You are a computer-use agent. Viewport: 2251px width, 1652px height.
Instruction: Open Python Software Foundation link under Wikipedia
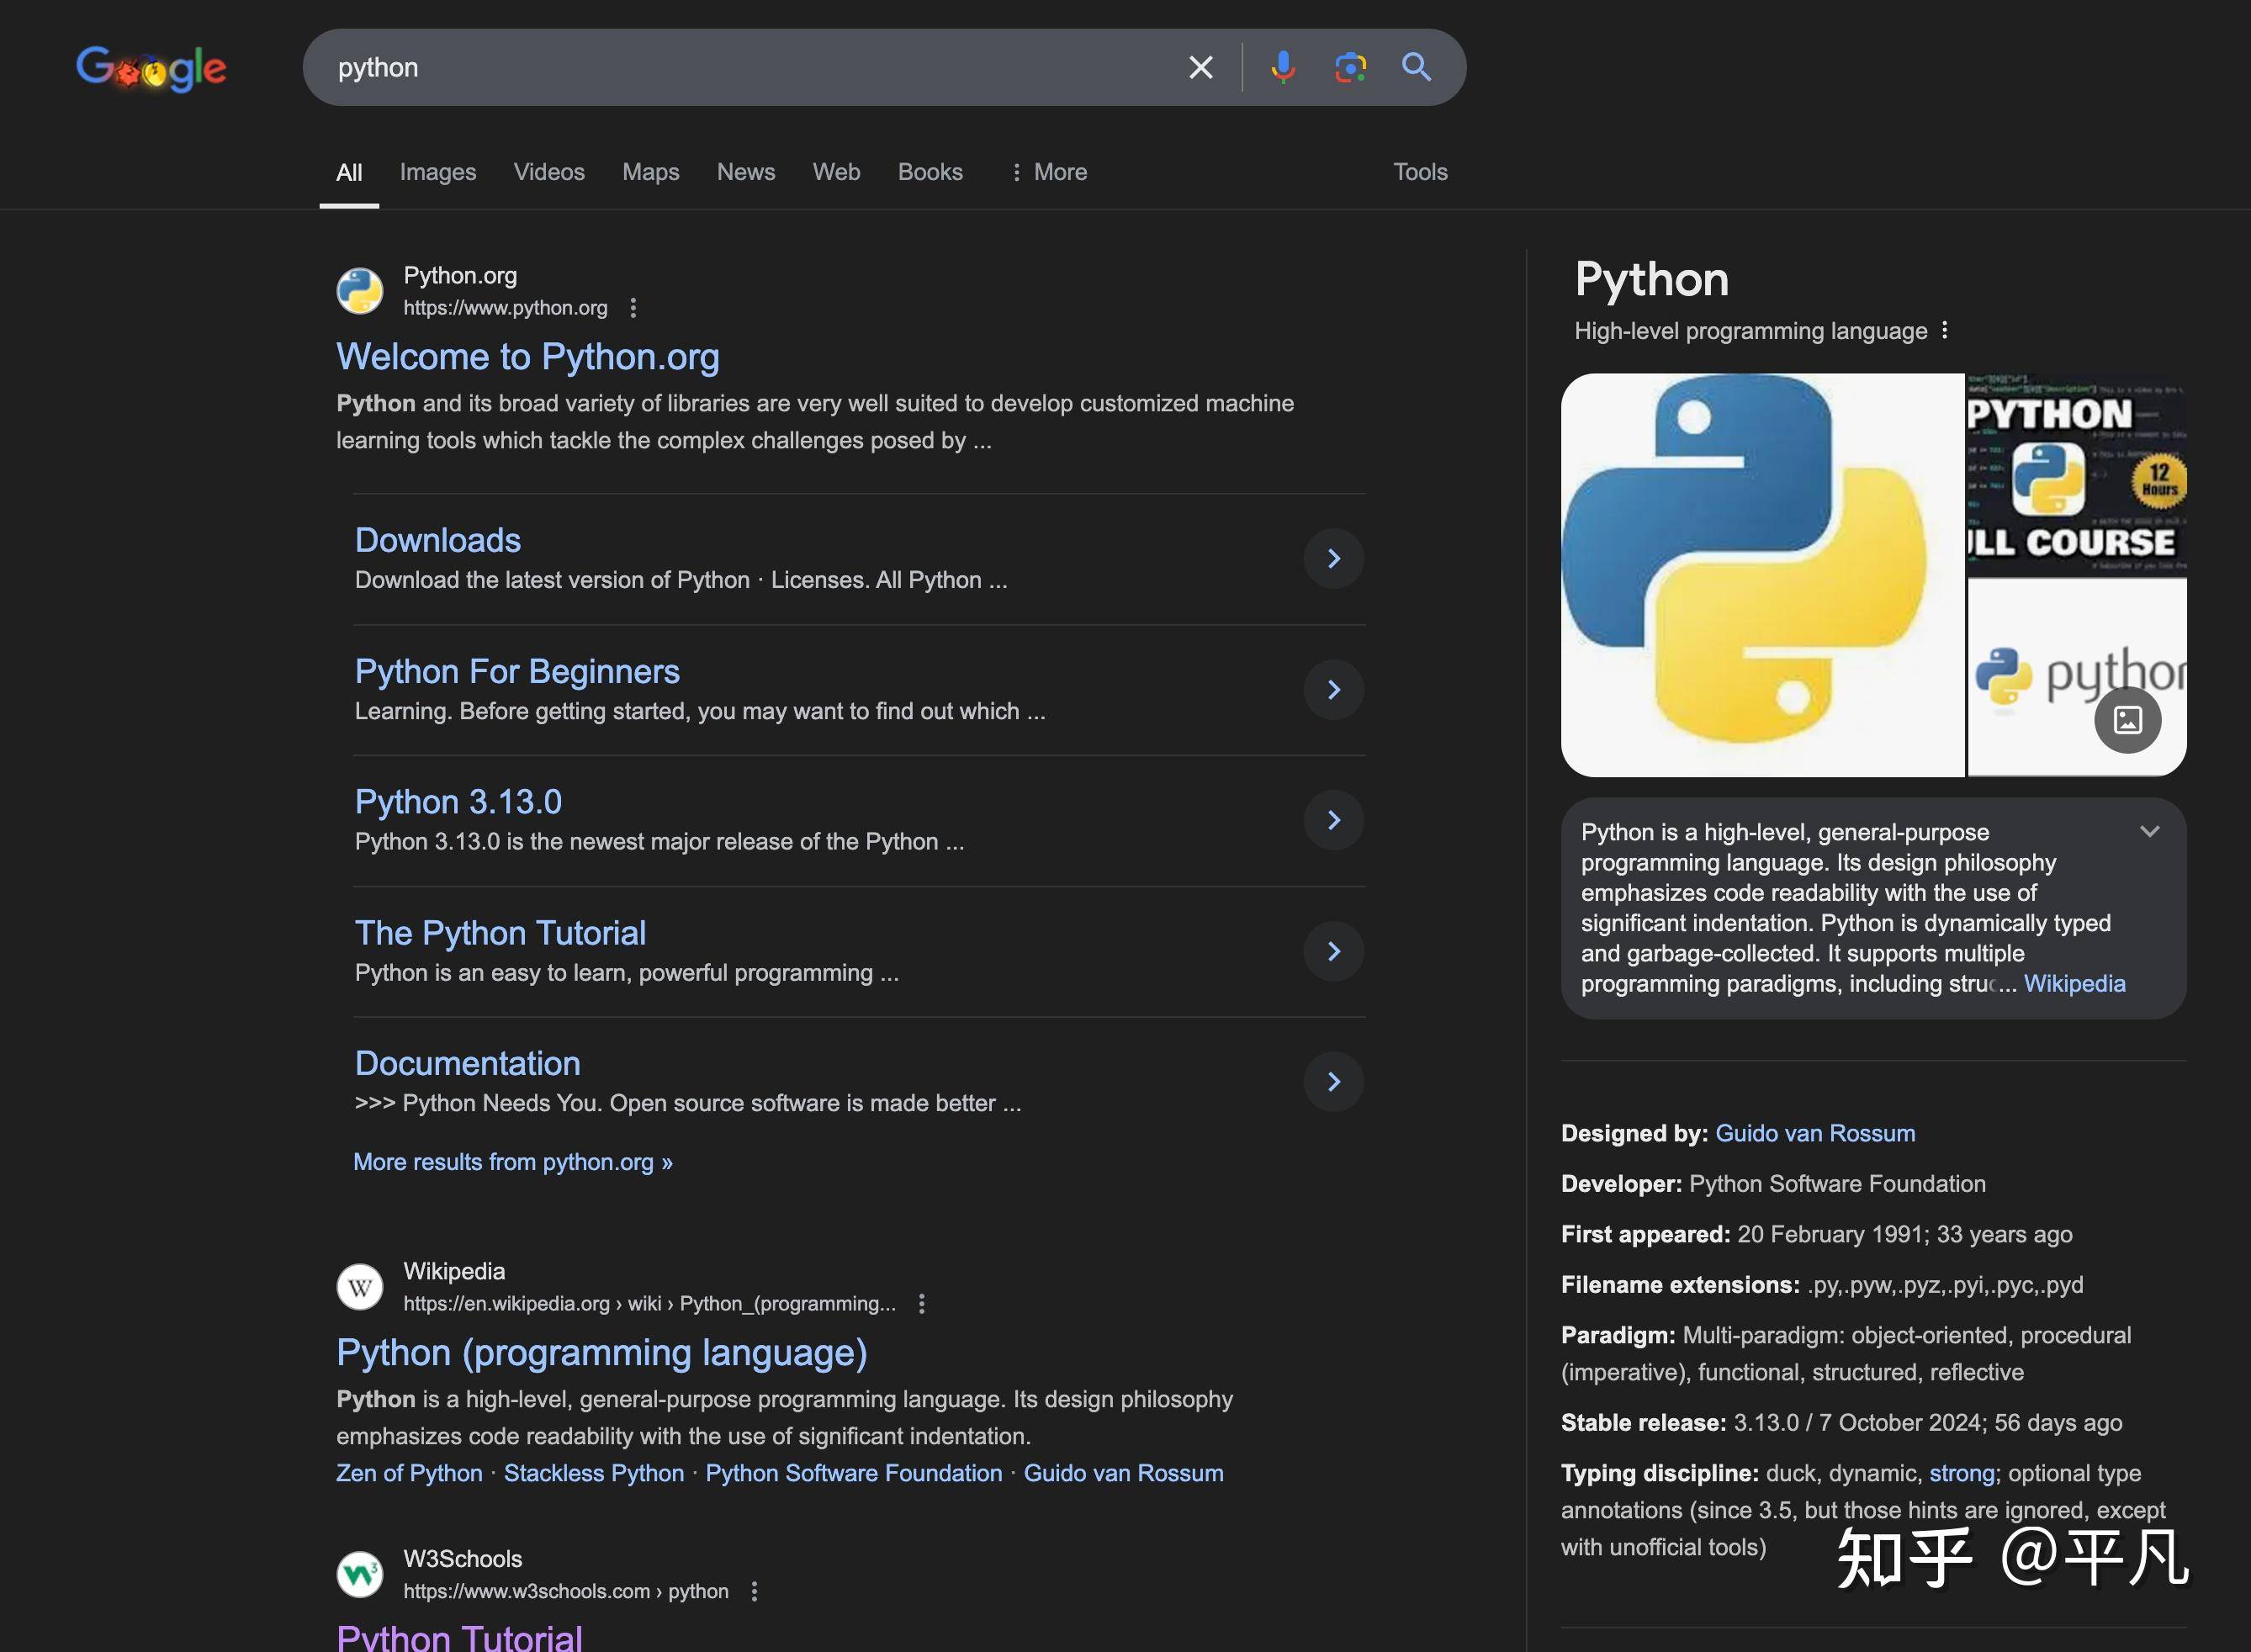[x=853, y=1473]
